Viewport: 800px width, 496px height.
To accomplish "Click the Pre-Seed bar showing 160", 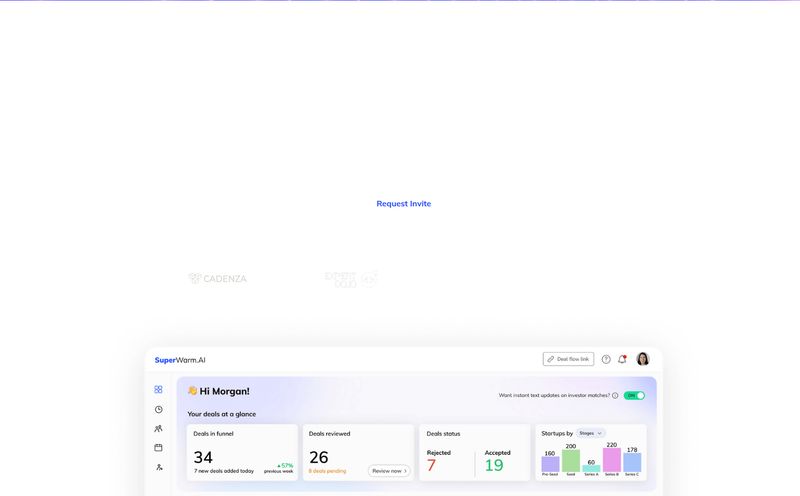I will 550,464.
